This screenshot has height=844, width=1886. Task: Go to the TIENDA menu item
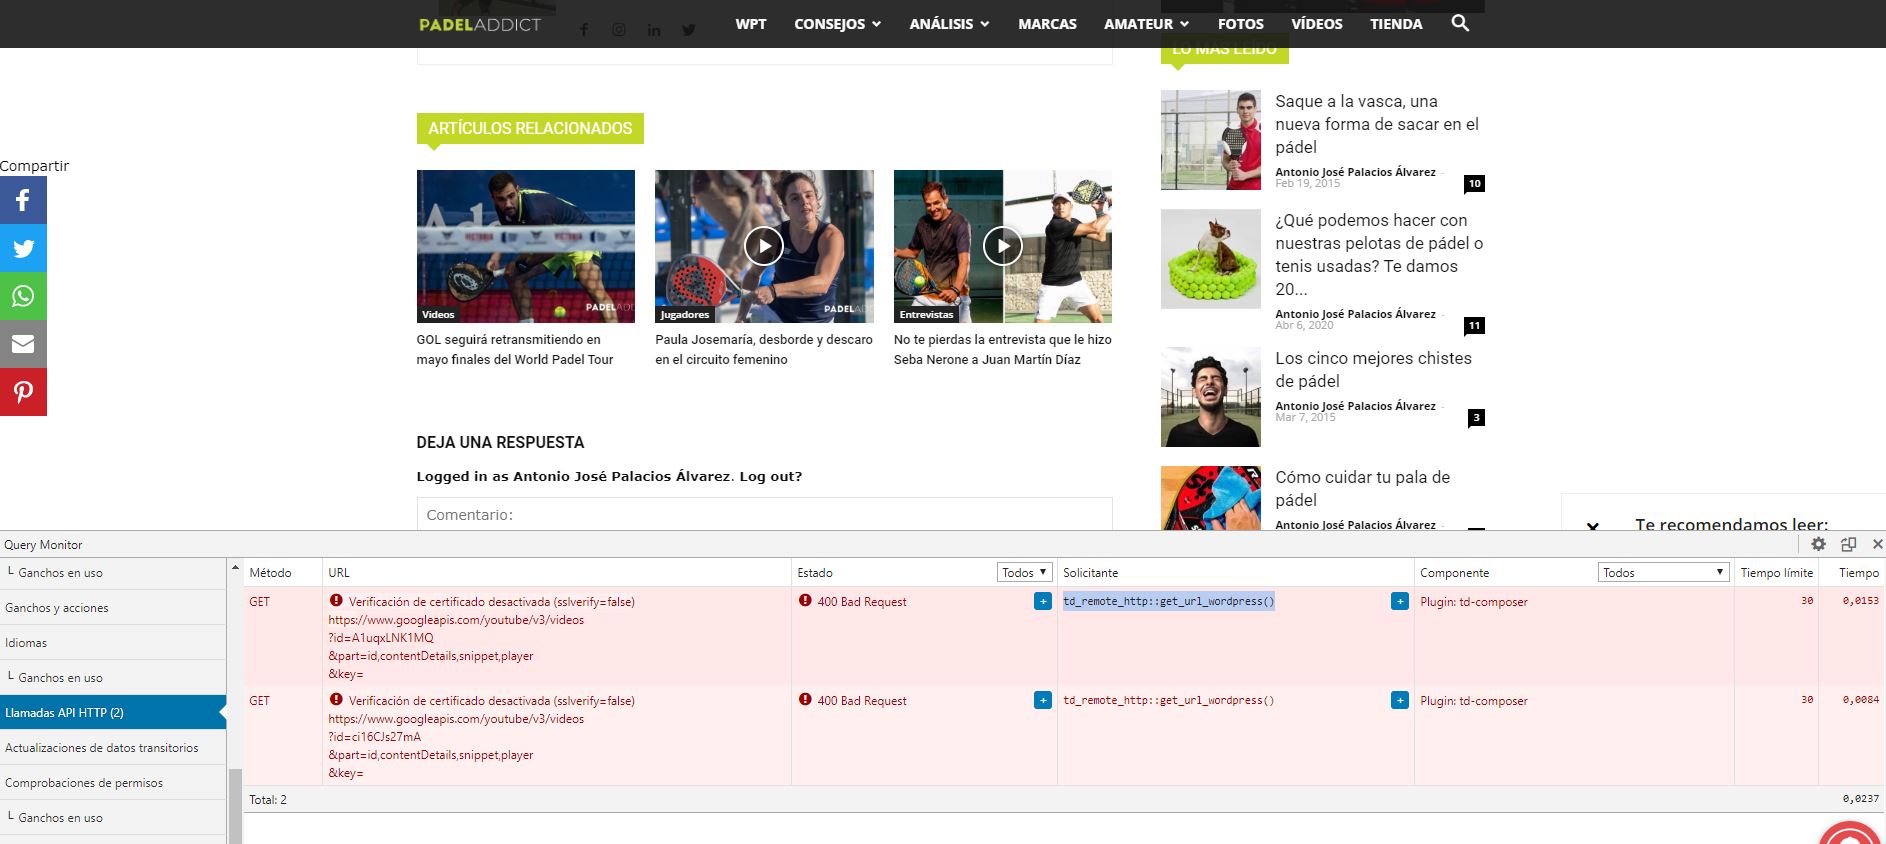pos(1396,24)
